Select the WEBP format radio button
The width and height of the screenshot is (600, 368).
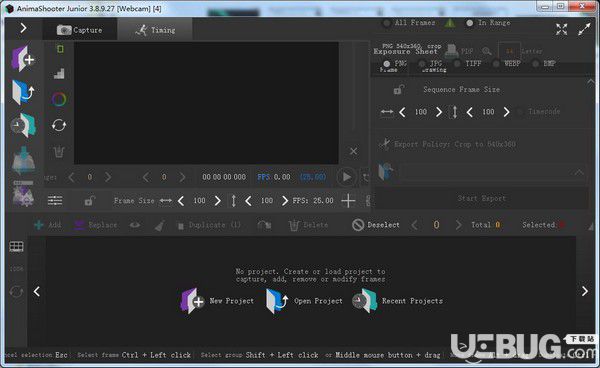pos(496,64)
